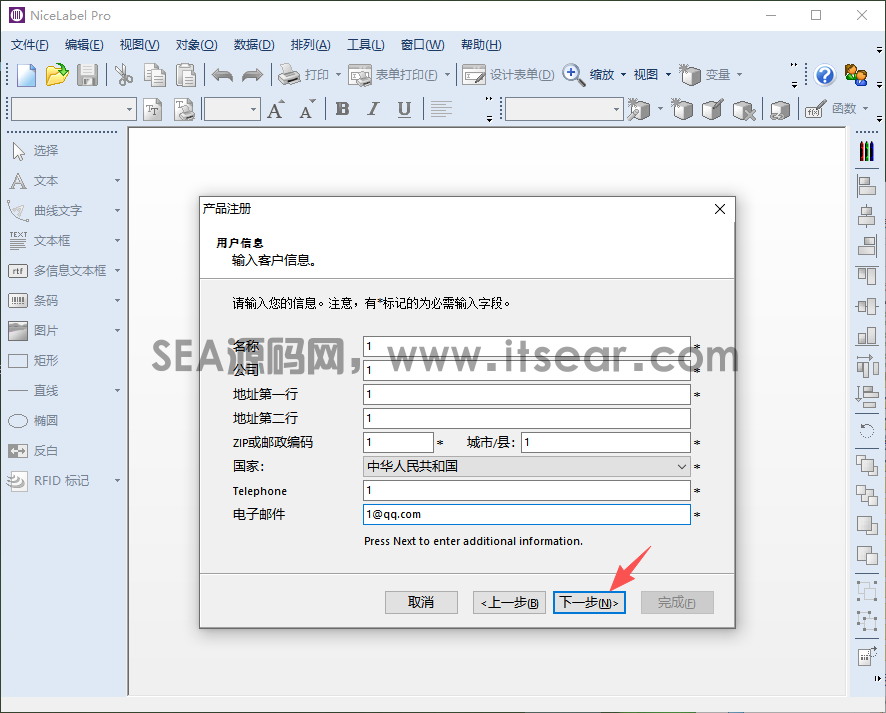This screenshot has width=886, height=713.
Task: Select the RFID 标记 tool
Action: [x=49, y=481]
